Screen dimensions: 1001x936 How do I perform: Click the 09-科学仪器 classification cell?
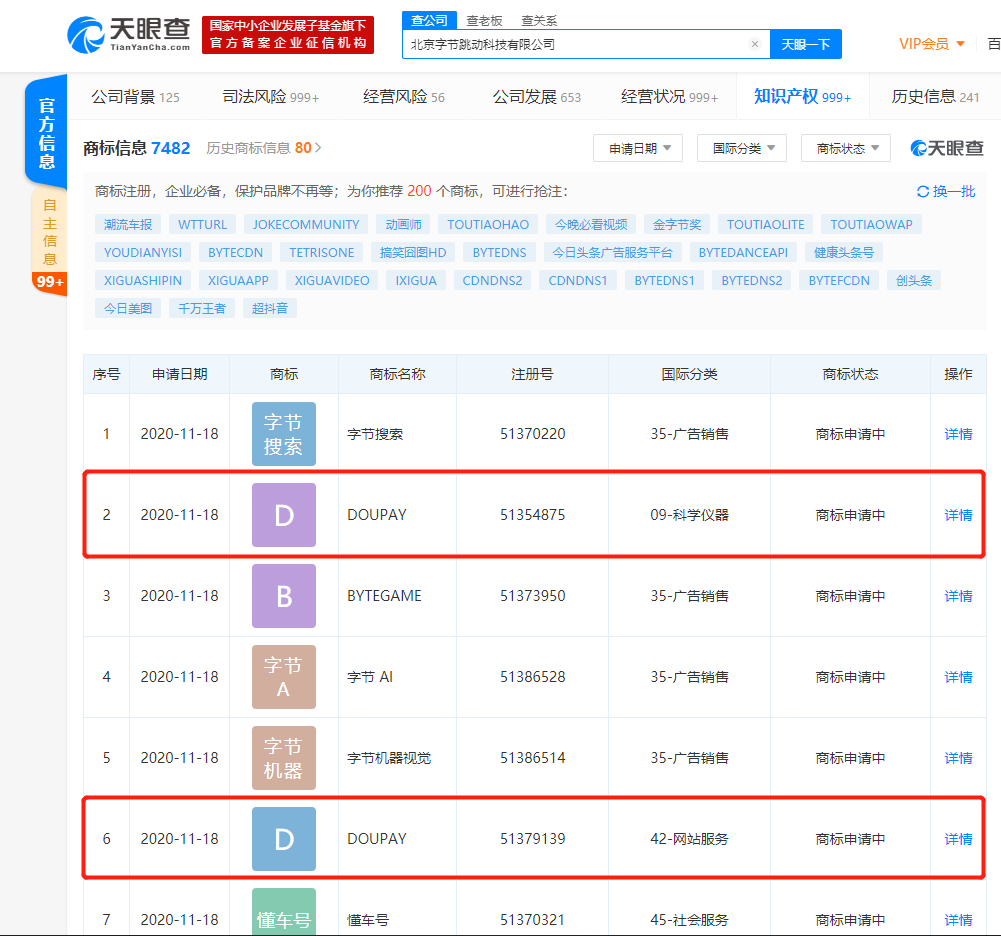[689, 515]
